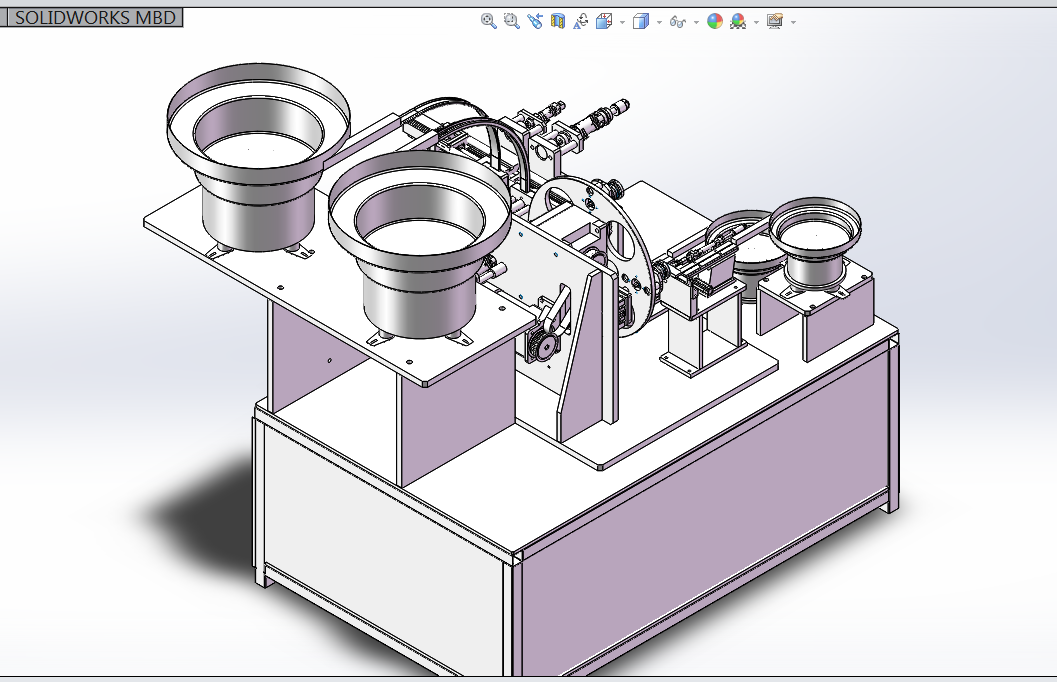Click the Previous View icon
Screen dimensions: 1057x682
tap(535, 22)
